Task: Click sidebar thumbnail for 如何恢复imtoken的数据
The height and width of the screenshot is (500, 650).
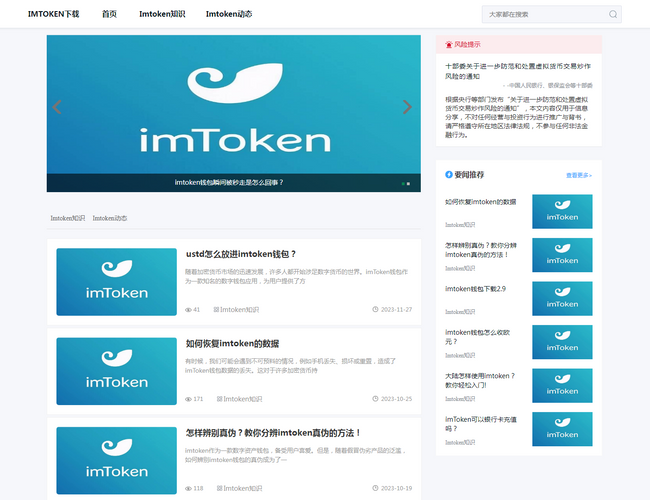Action: (562, 211)
